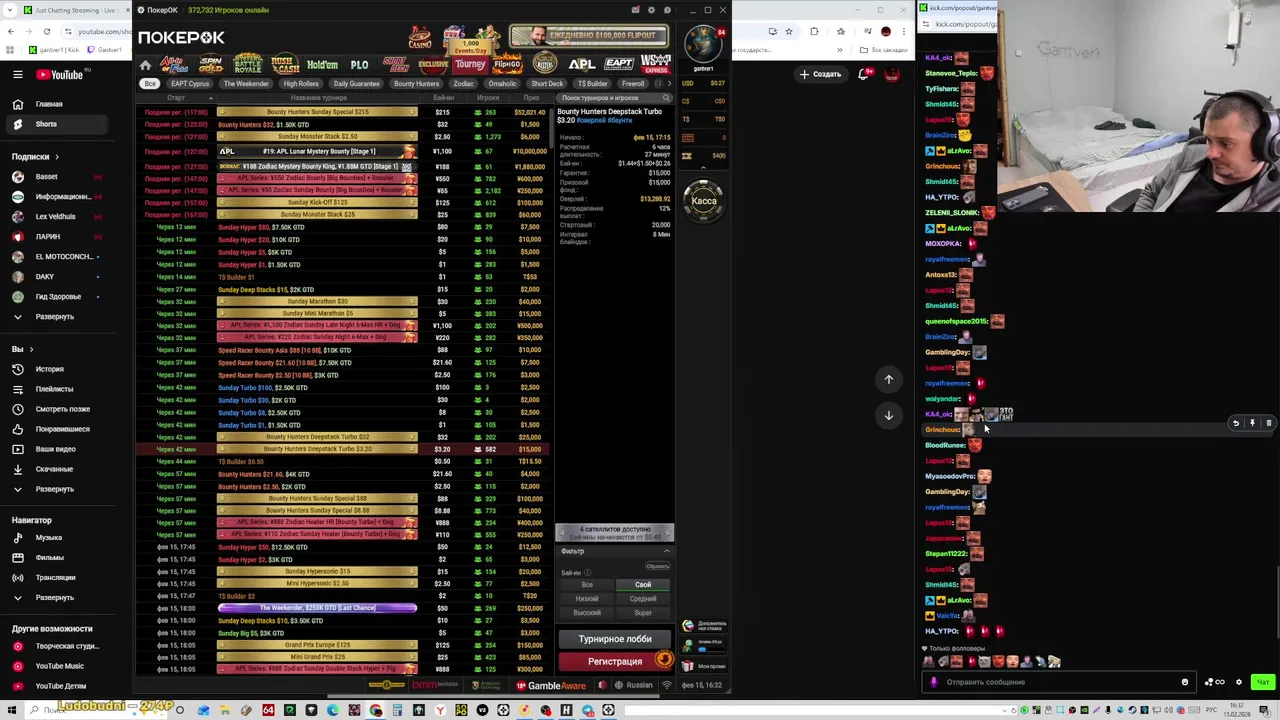Open Yandex browser in the taskbar
Image resolution: width=1280 pixels, height=720 pixels.
click(440, 710)
